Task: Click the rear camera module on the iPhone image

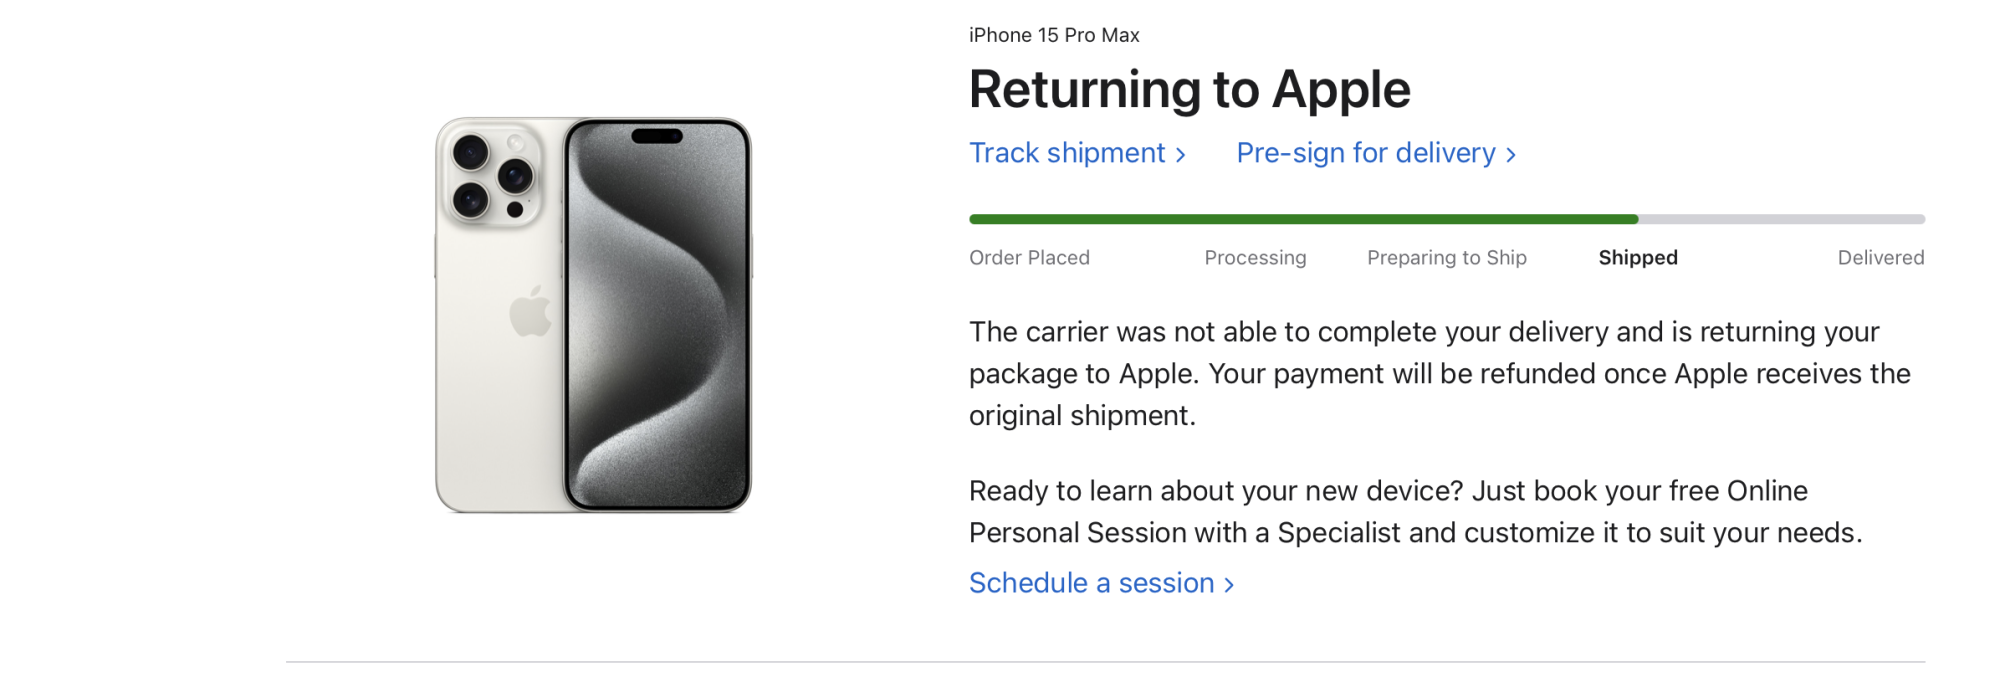Action: coord(491,175)
